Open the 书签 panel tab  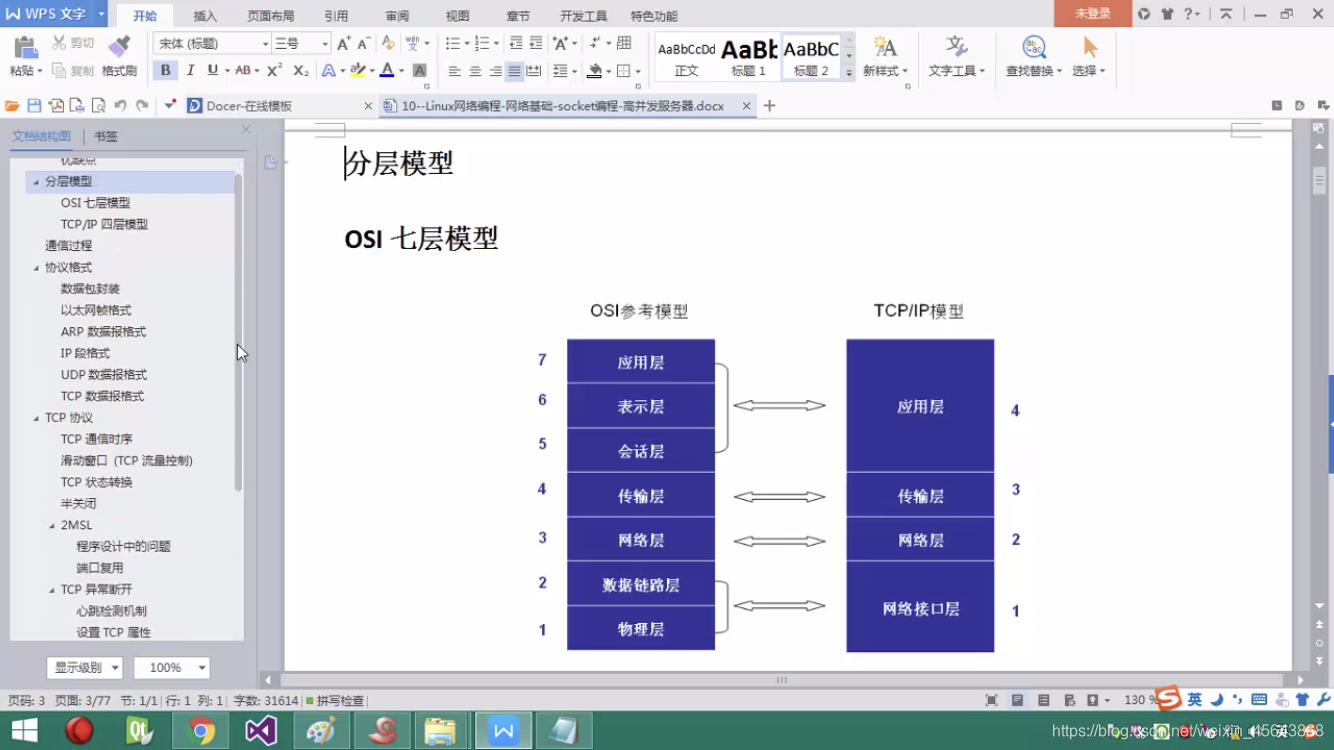(105, 137)
